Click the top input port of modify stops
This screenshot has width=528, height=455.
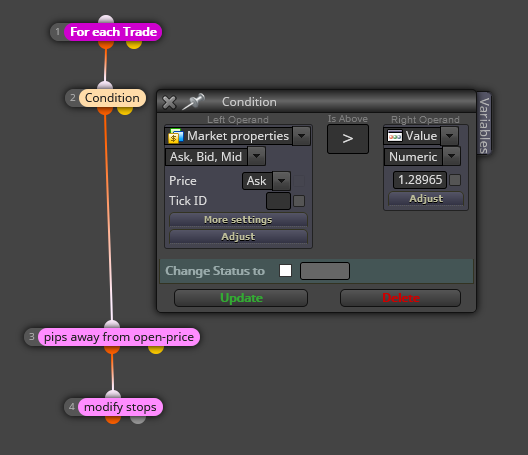click(x=113, y=394)
